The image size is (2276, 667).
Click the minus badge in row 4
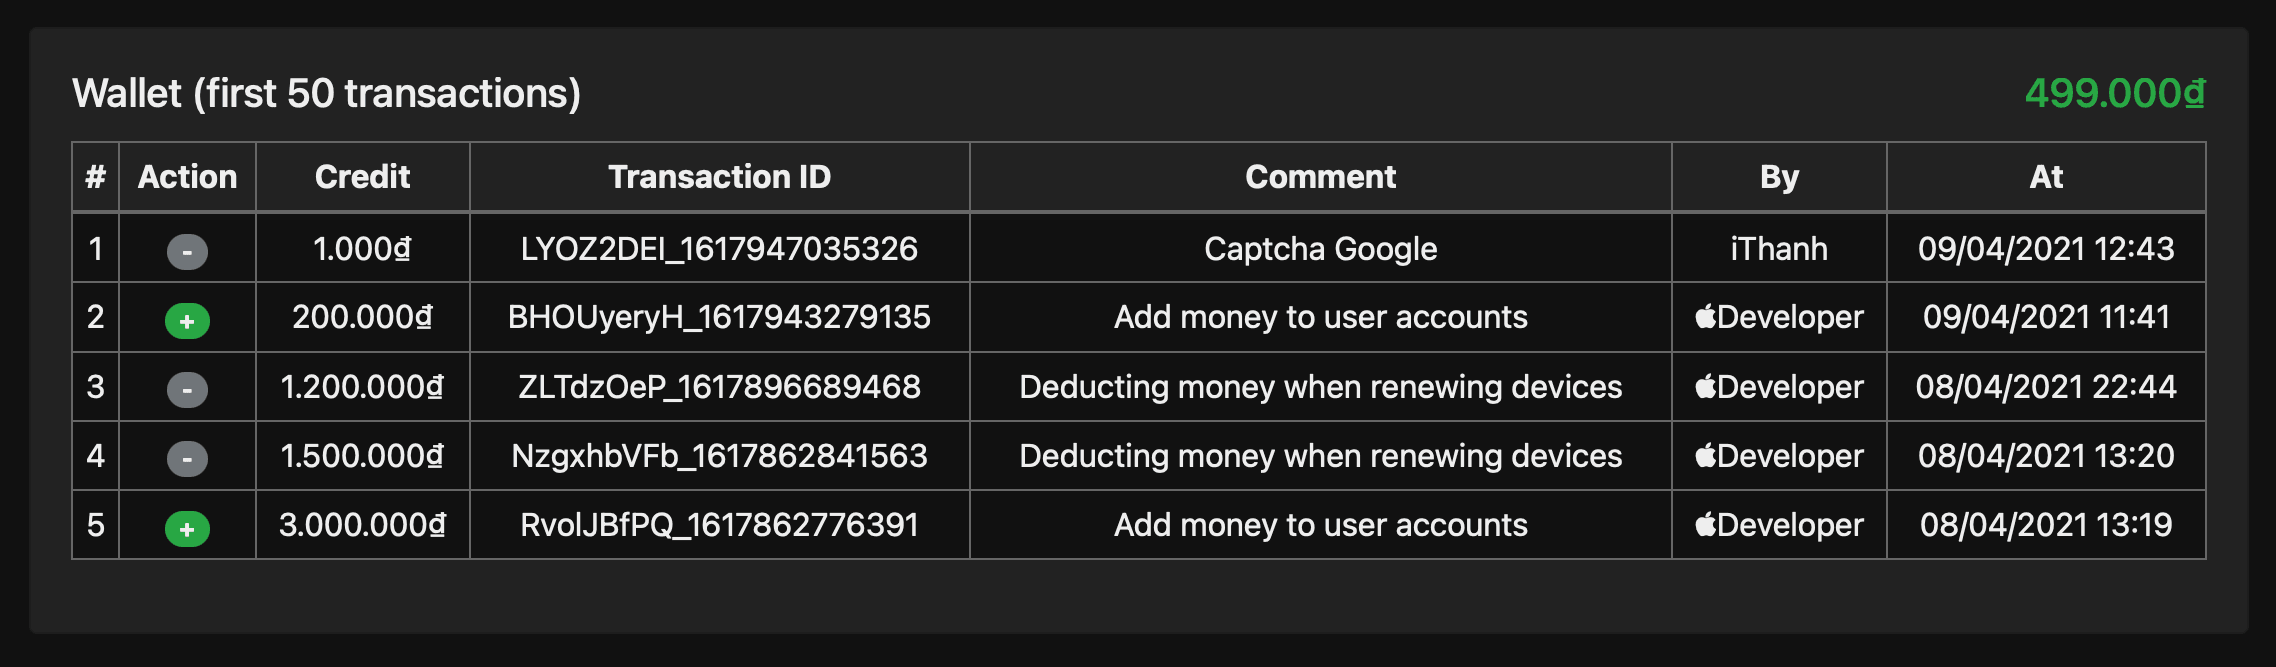click(187, 458)
